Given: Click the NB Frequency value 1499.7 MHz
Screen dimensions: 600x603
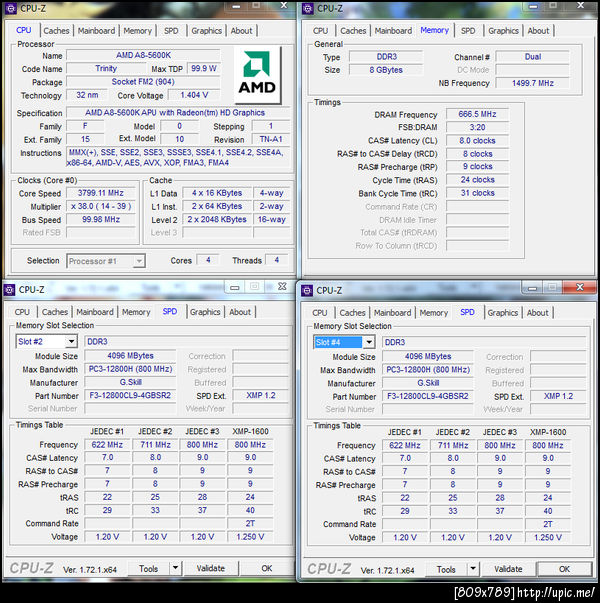Looking at the screenshot, I should [x=533, y=83].
